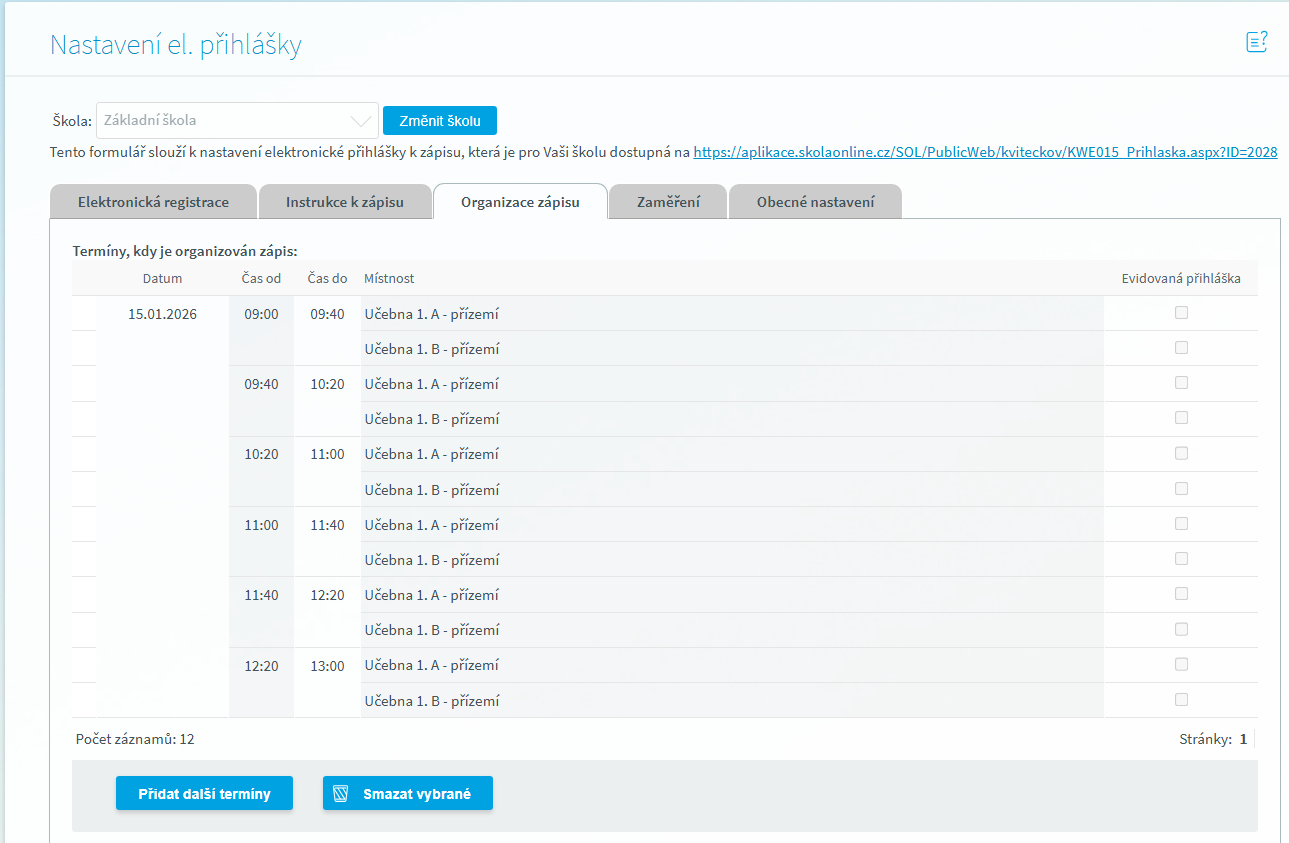Tick the 11:40 Učebna 1. A checkbox
The height and width of the screenshot is (843, 1289).
tap(1181, 594)
